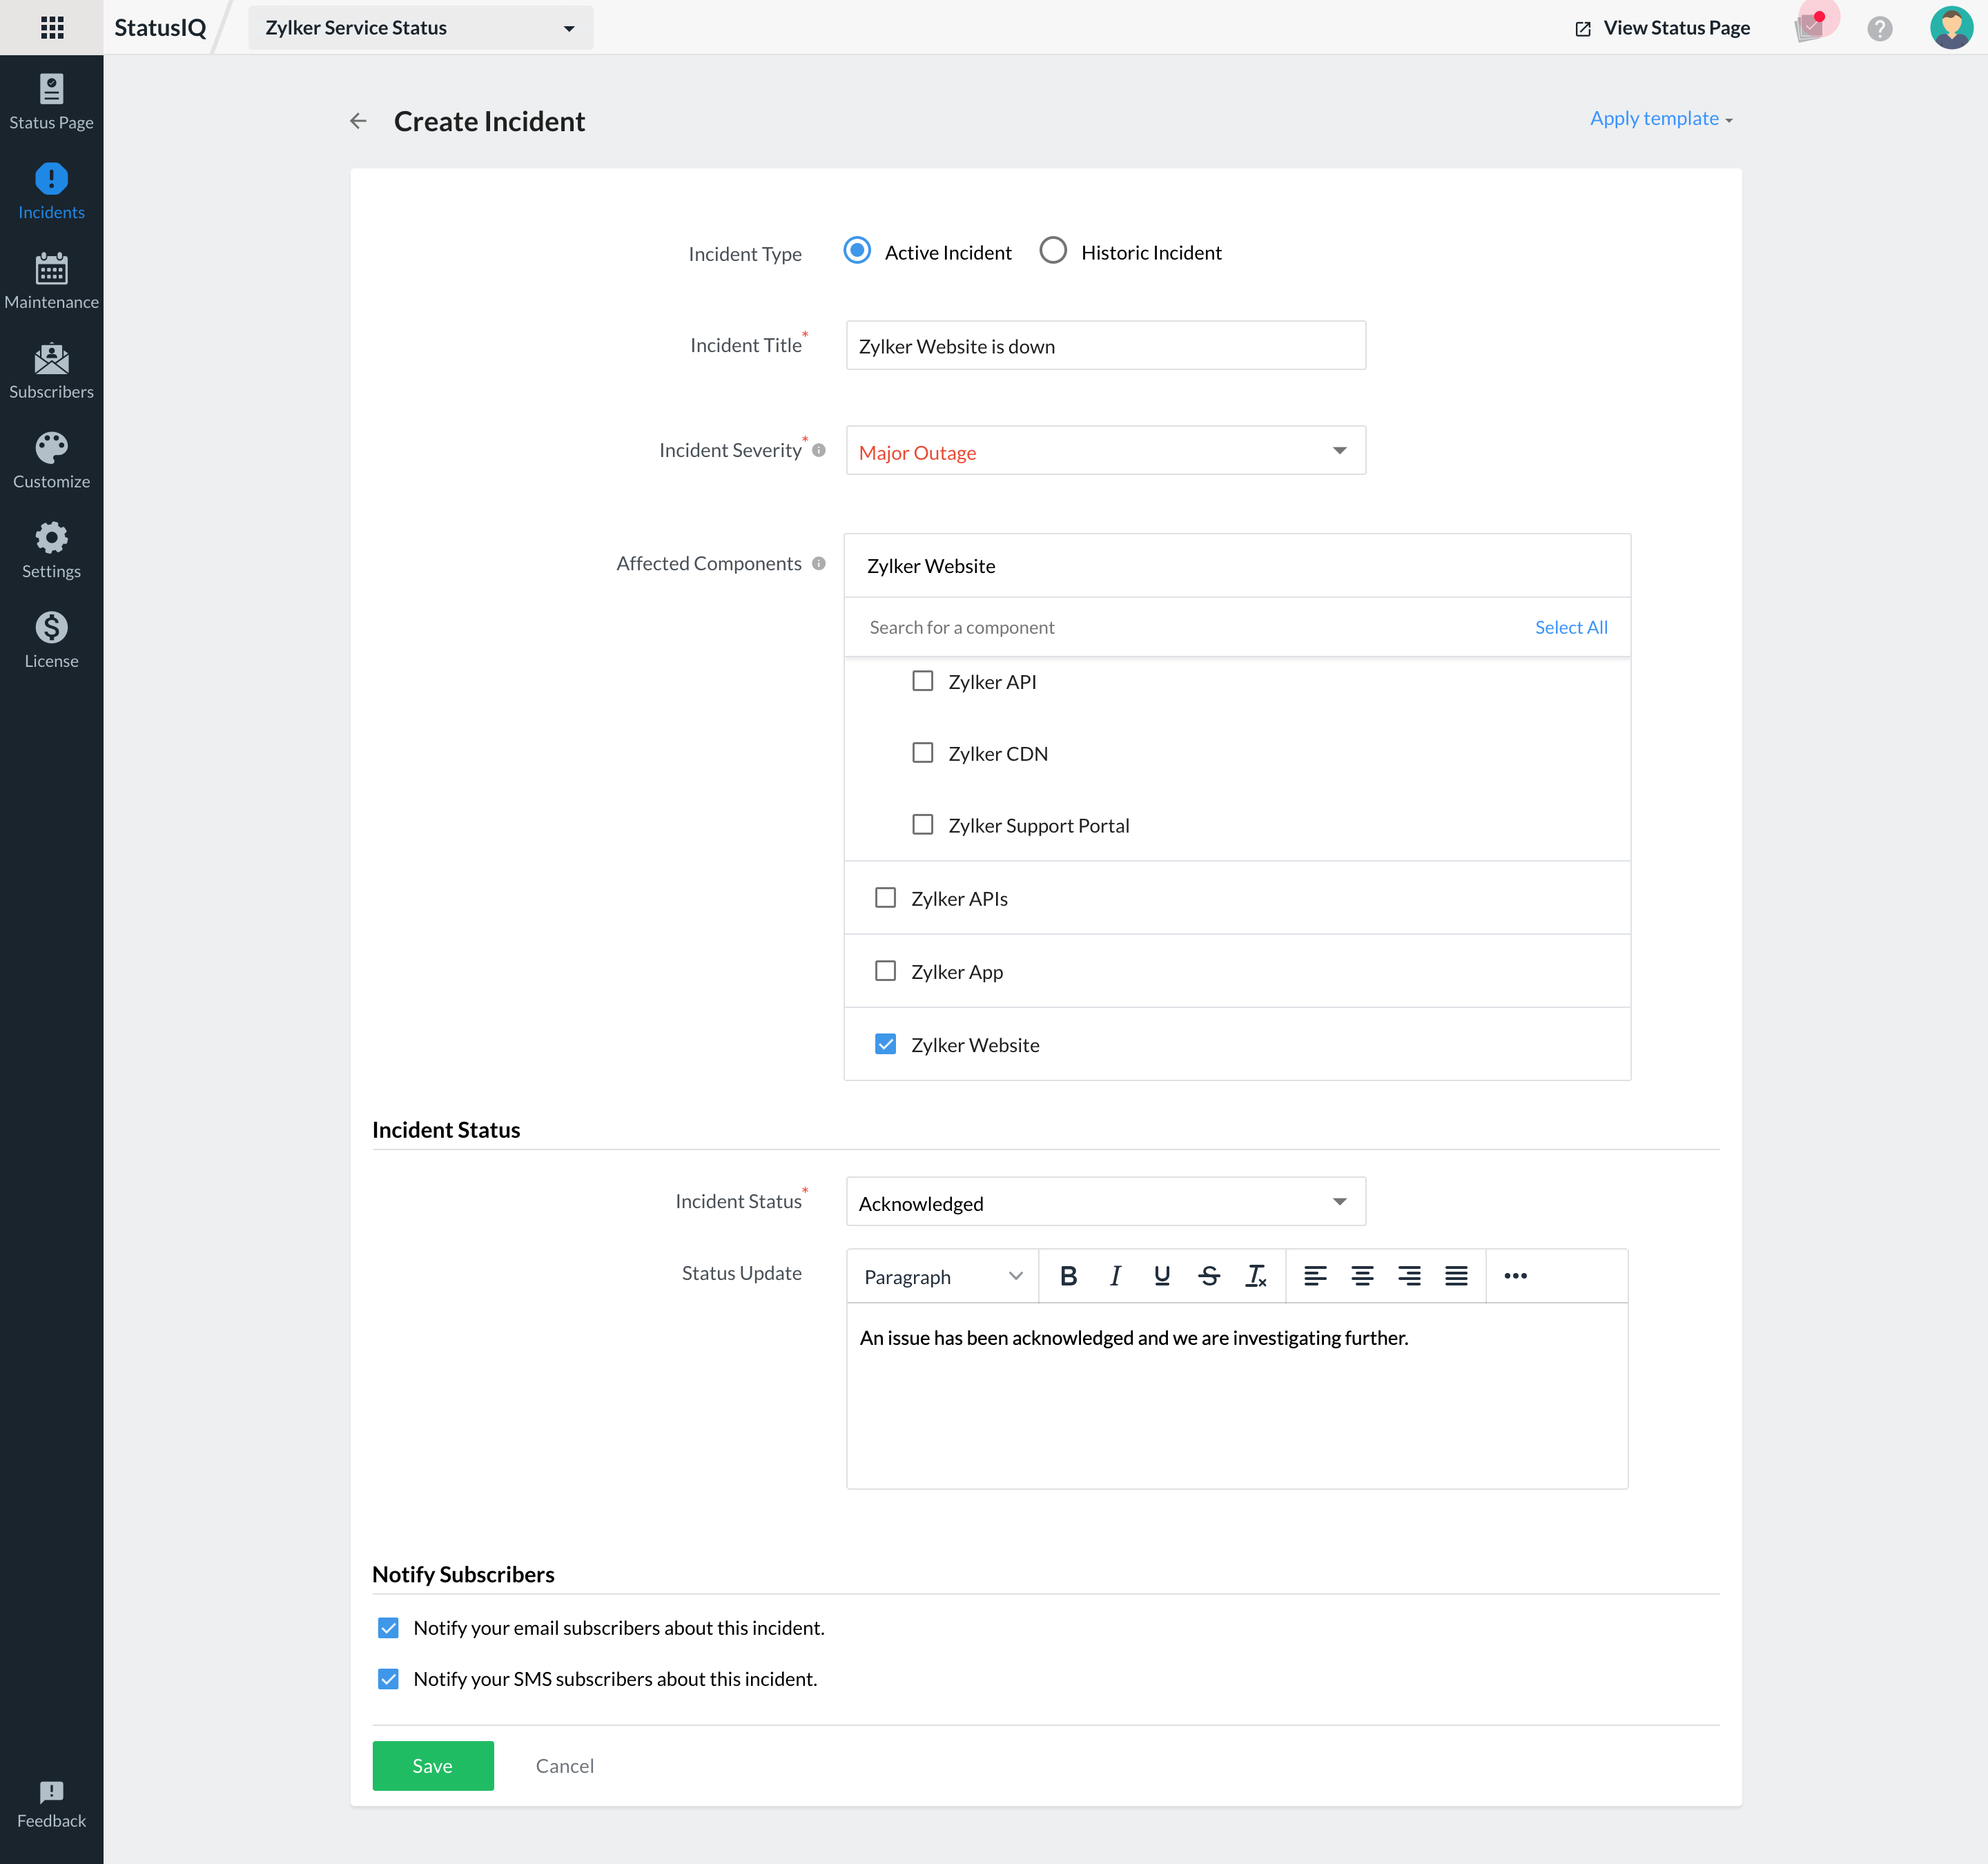The width and height of the screenshot is (1988, 1864).
Task: Save the new incident
Action: 432,1766
